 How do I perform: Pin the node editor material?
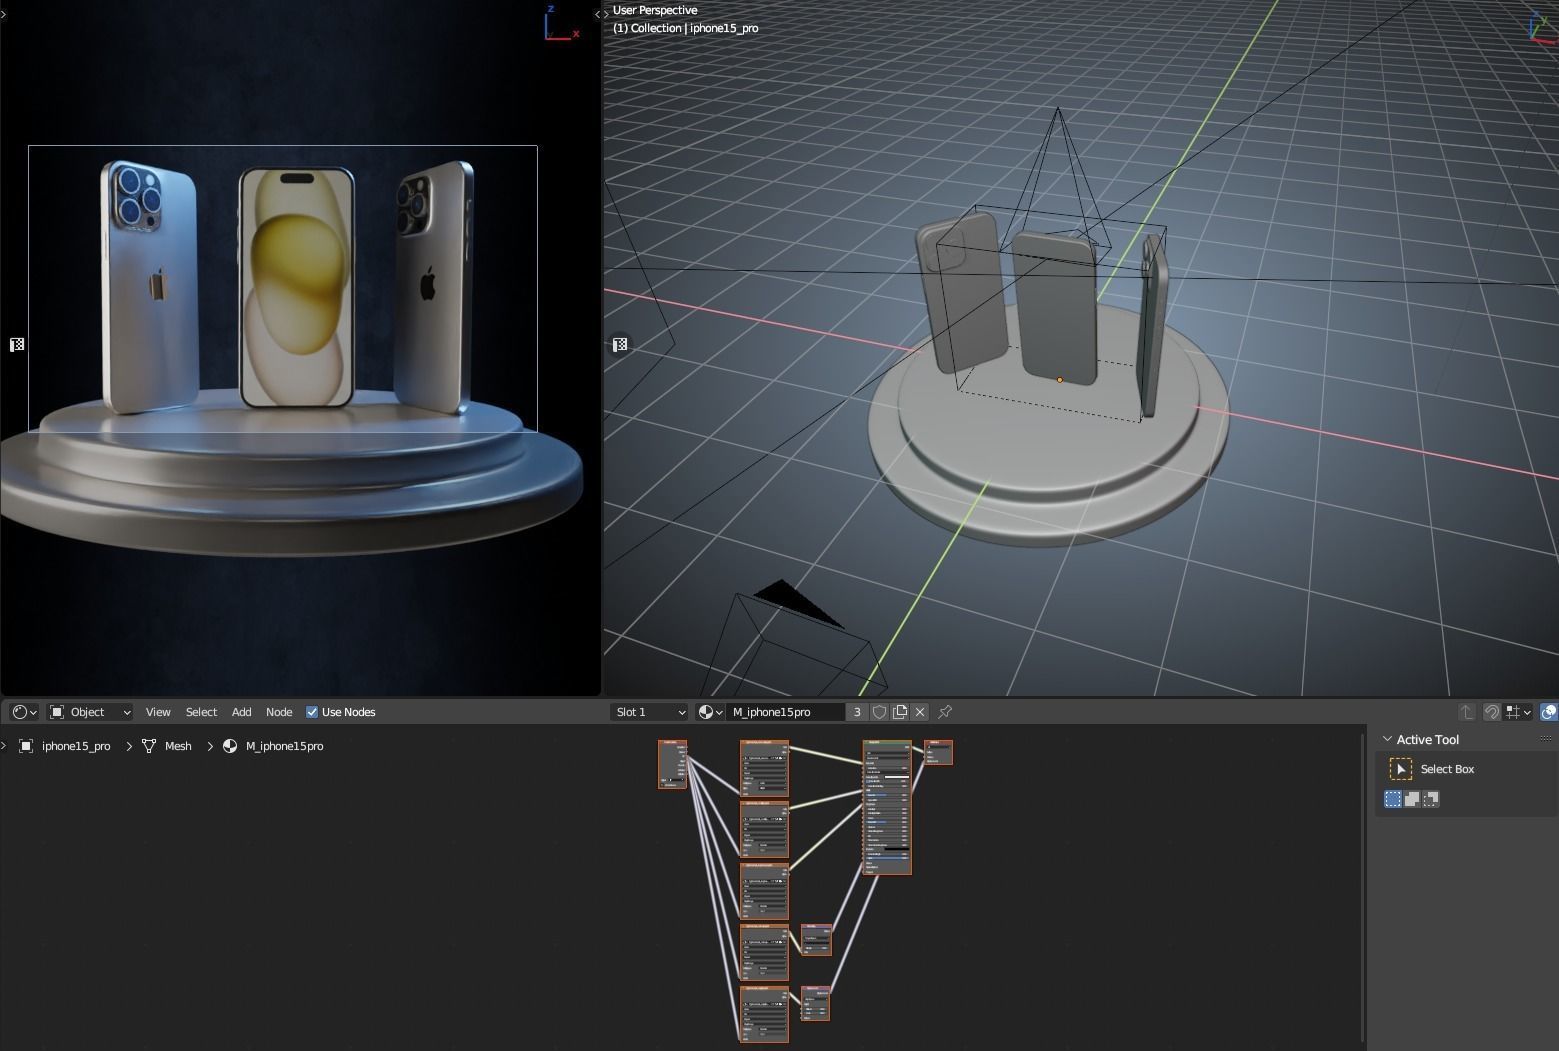945,712
